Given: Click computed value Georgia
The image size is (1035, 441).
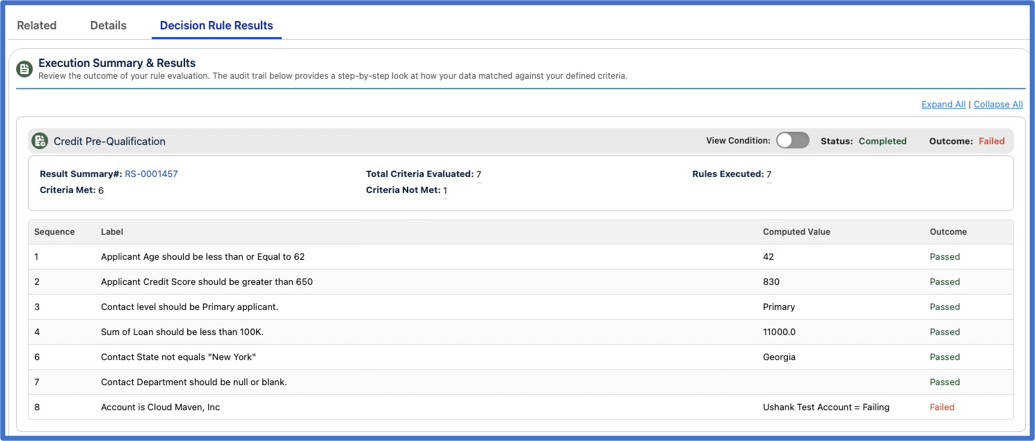Looking at the screenshot, I should pos(780,357).
